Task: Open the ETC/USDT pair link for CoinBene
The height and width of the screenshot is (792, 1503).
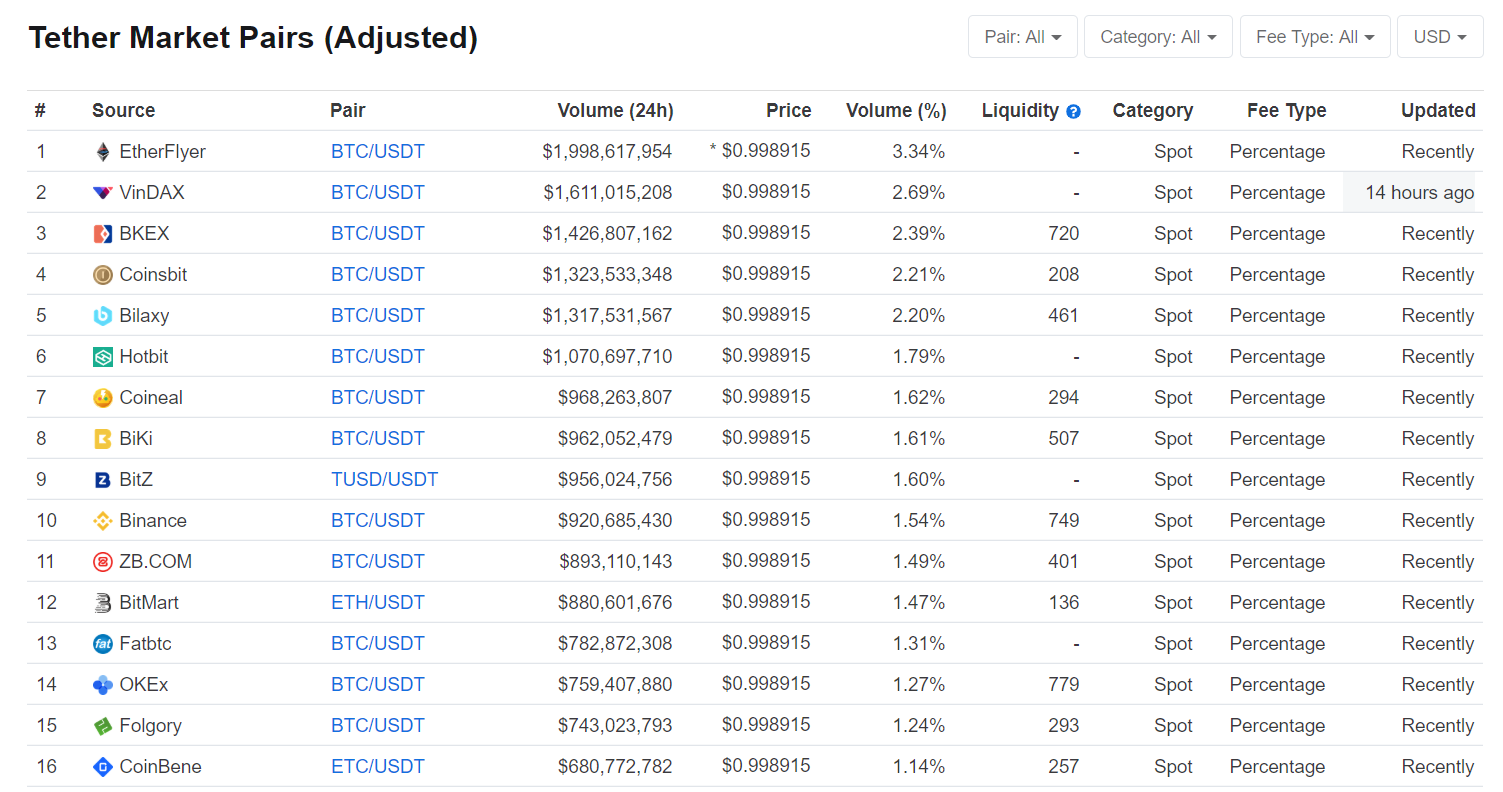Action: pos(378,767)
